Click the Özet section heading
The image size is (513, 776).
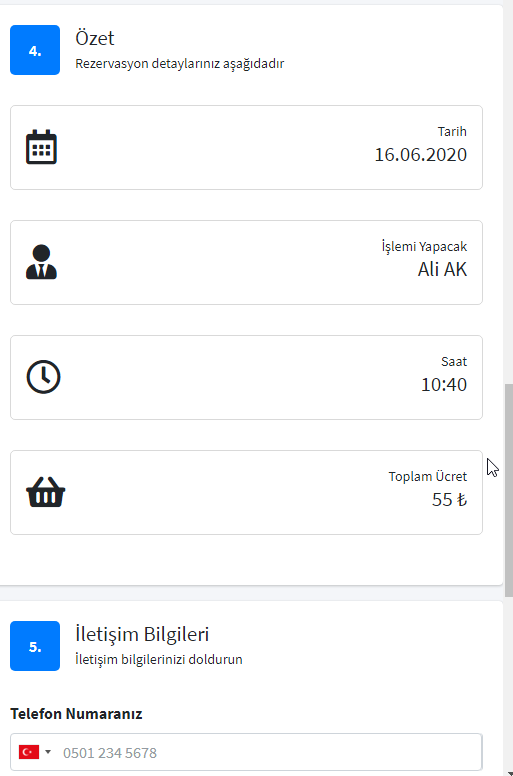tap(94, 38)
